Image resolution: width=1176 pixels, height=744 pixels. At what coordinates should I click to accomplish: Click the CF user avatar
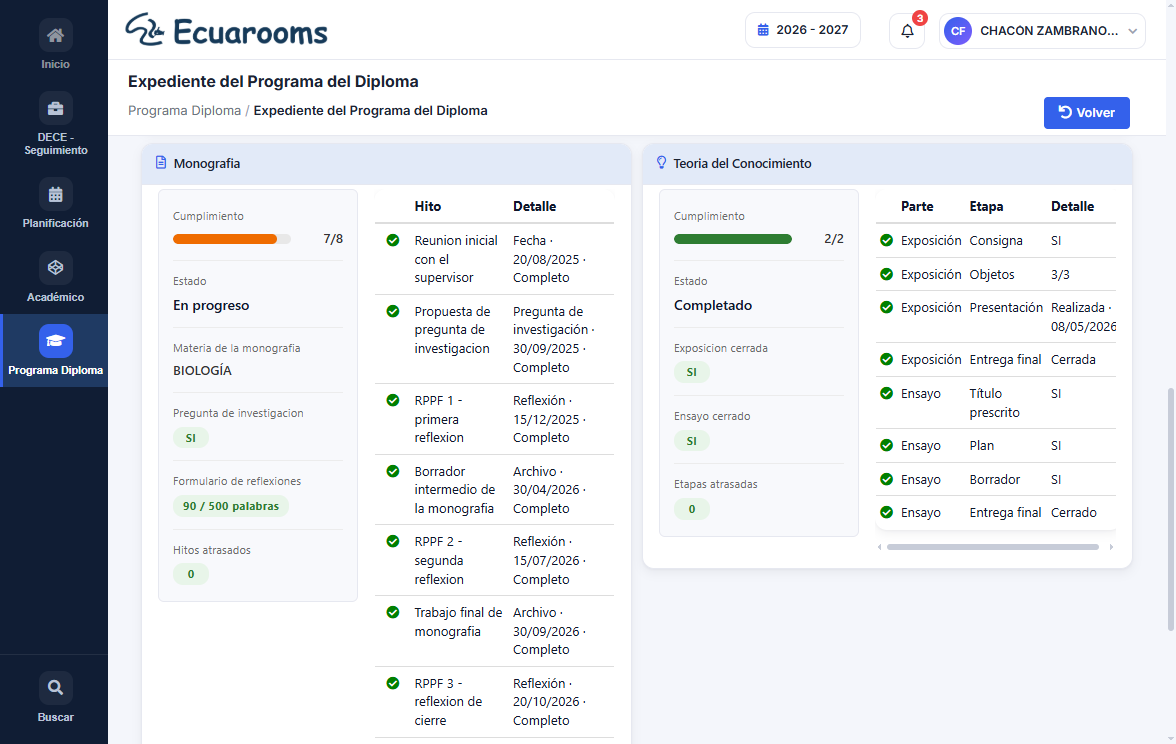coord(958,31)
